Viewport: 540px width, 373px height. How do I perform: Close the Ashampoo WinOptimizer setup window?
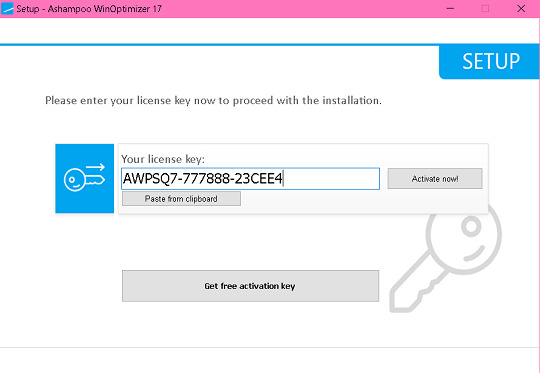[521, 9]
